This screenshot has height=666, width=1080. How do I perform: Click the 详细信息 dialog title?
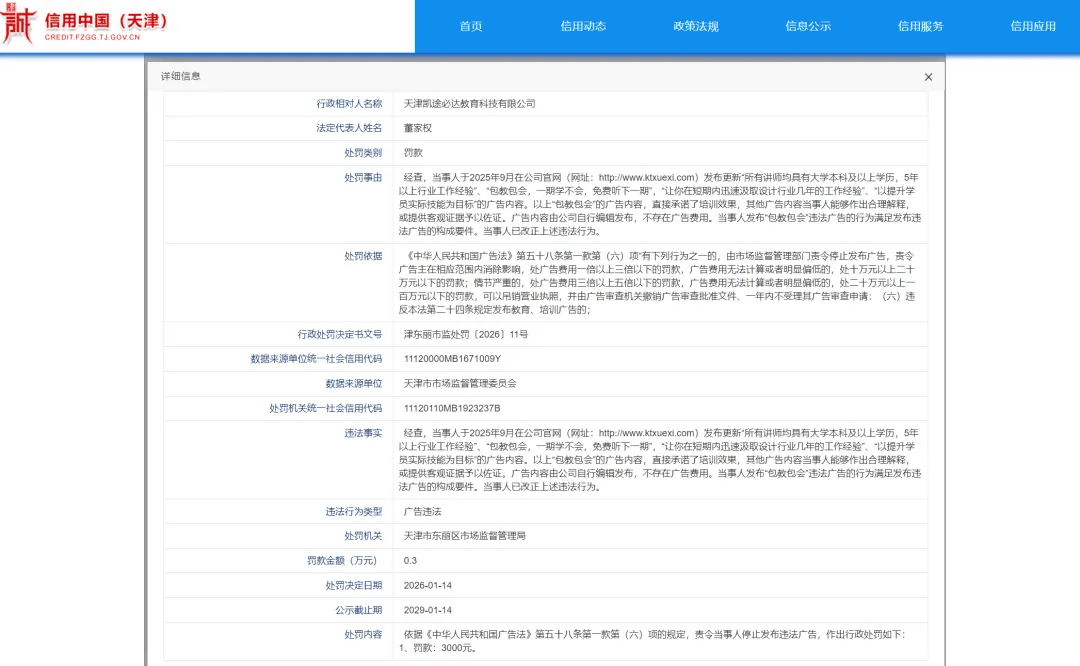point(181,77)
